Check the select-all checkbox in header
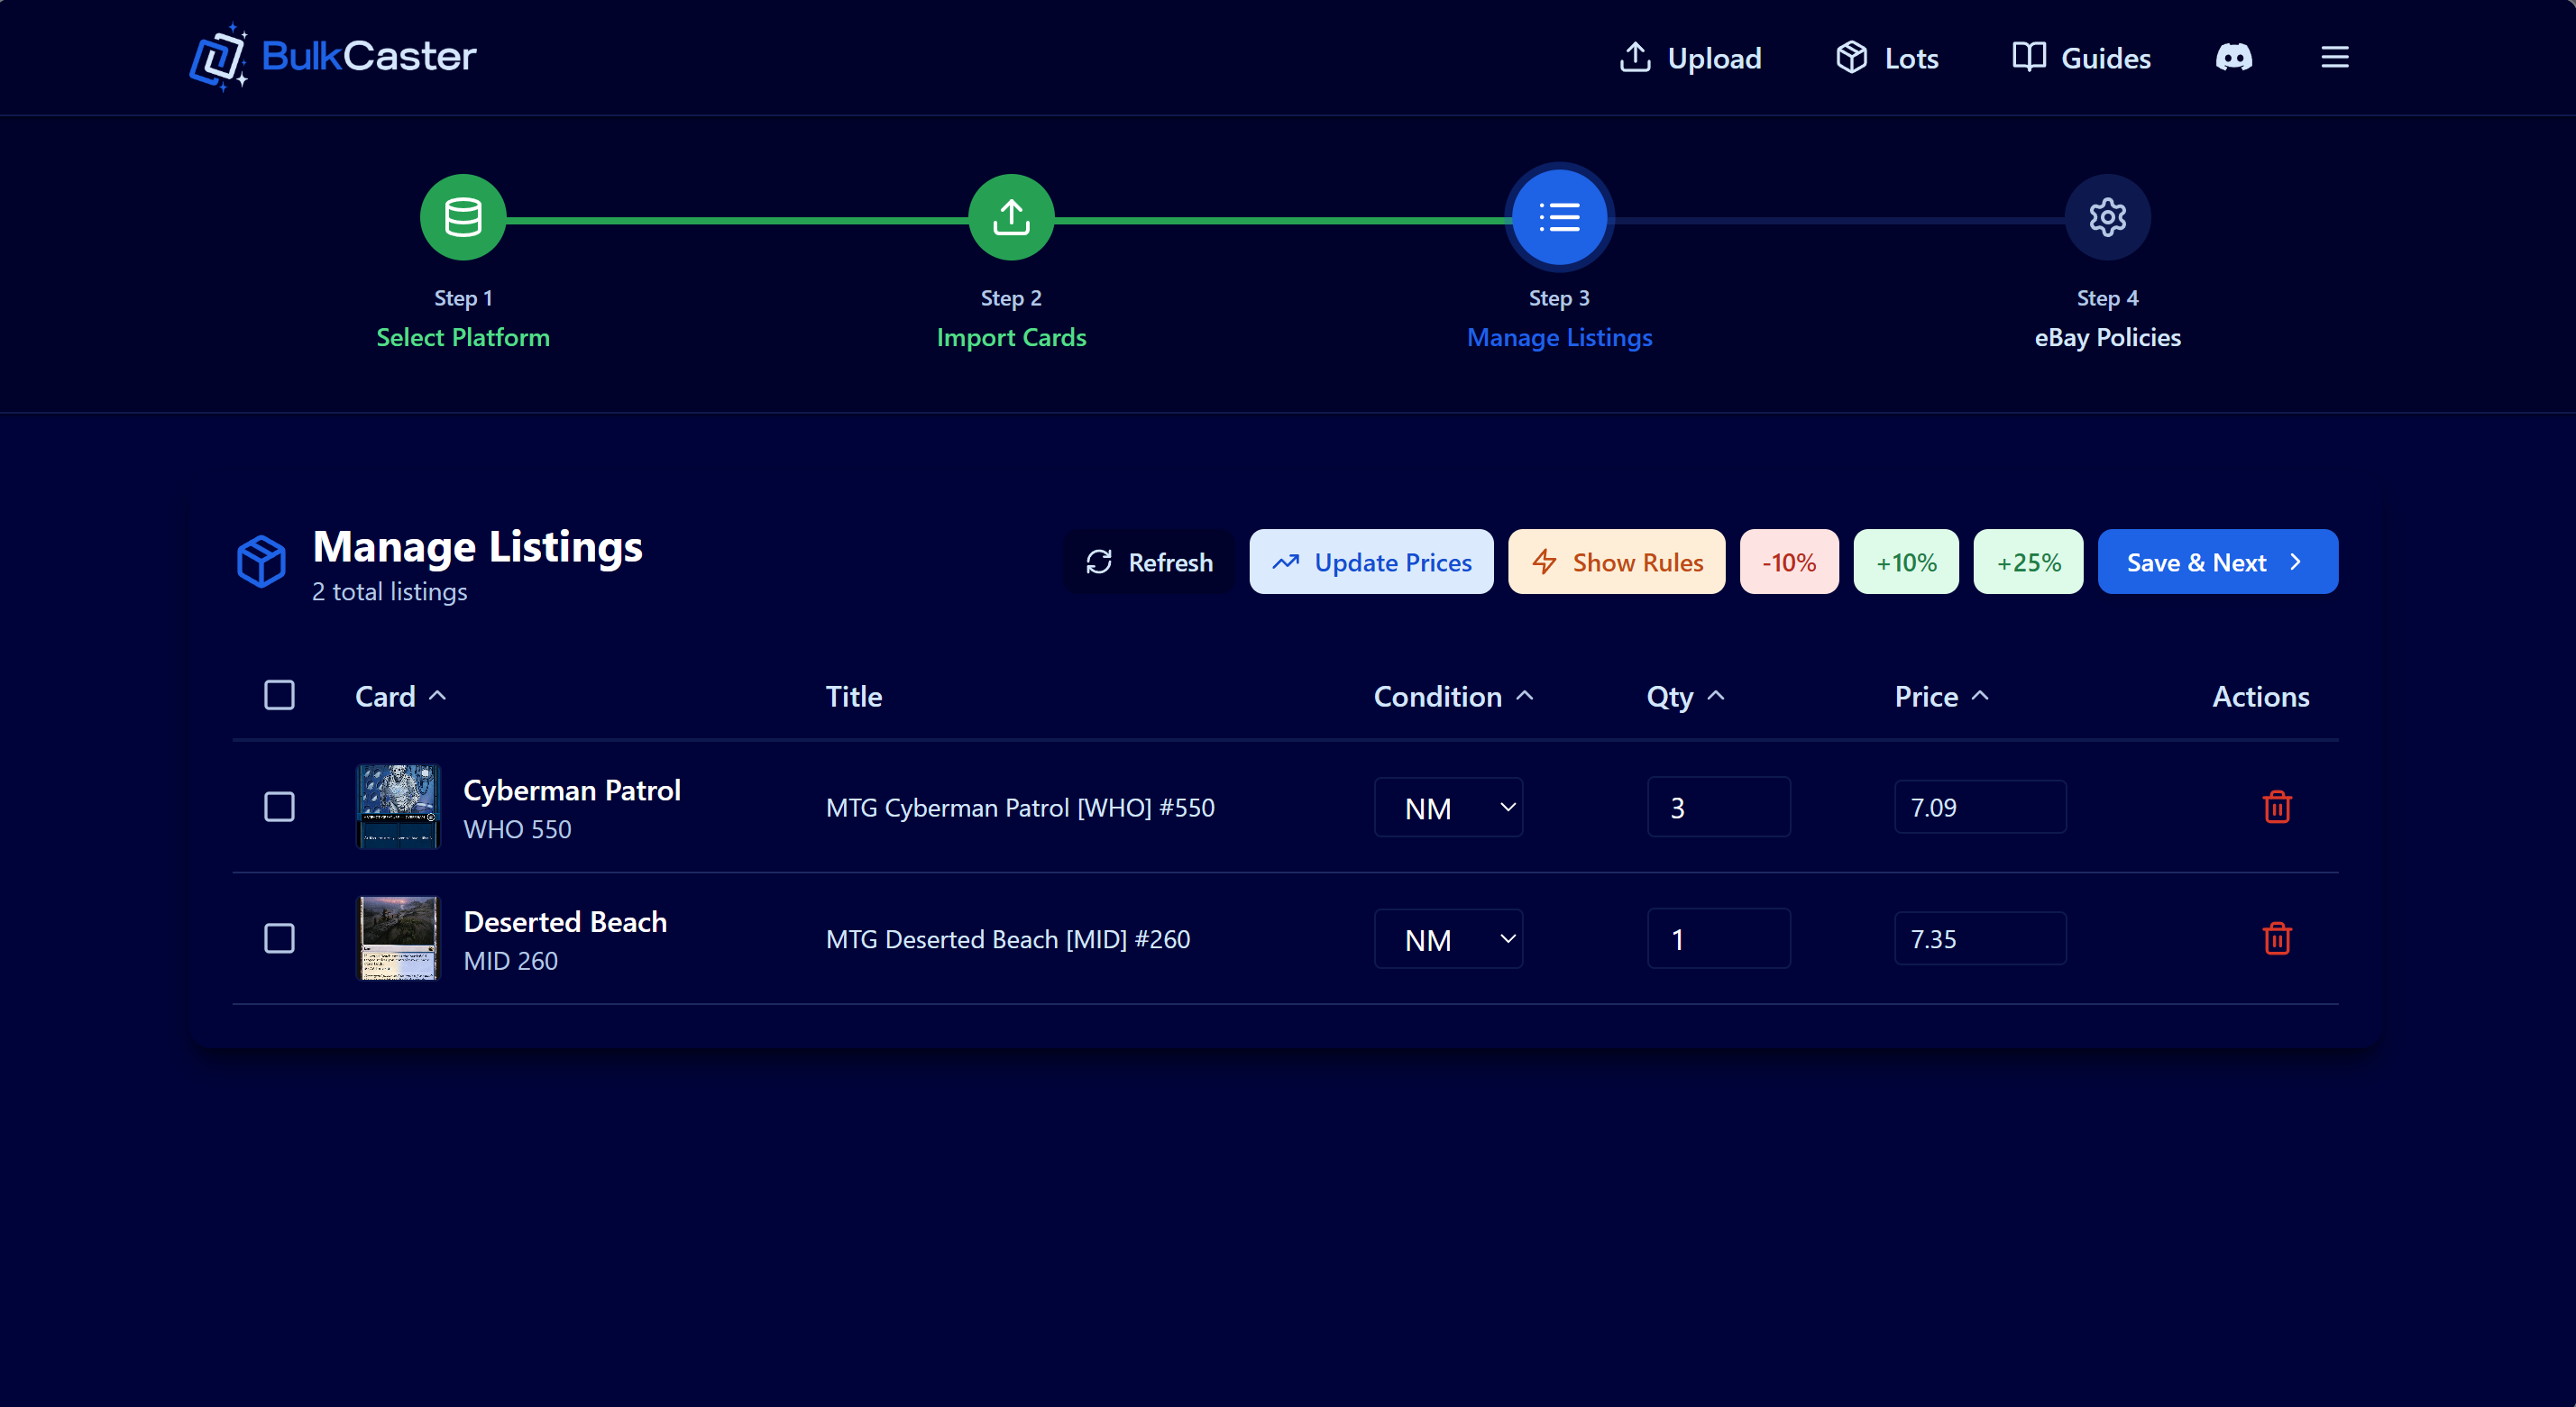2576x1407 pixels. point(280,695)
